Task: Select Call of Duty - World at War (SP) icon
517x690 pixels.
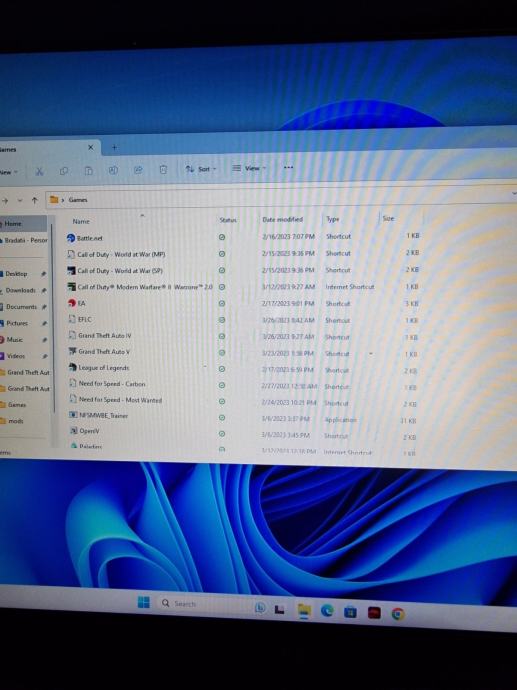Action: pos(71,271)
